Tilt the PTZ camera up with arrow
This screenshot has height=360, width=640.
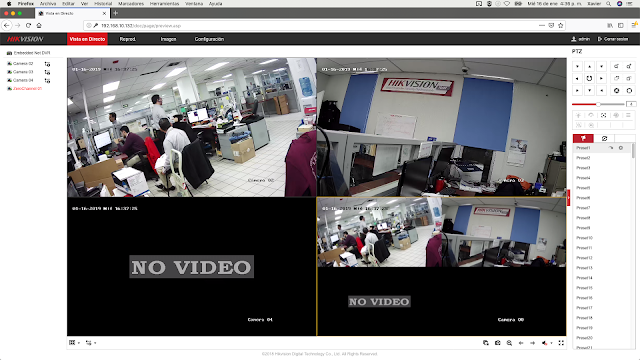point(589,66)
